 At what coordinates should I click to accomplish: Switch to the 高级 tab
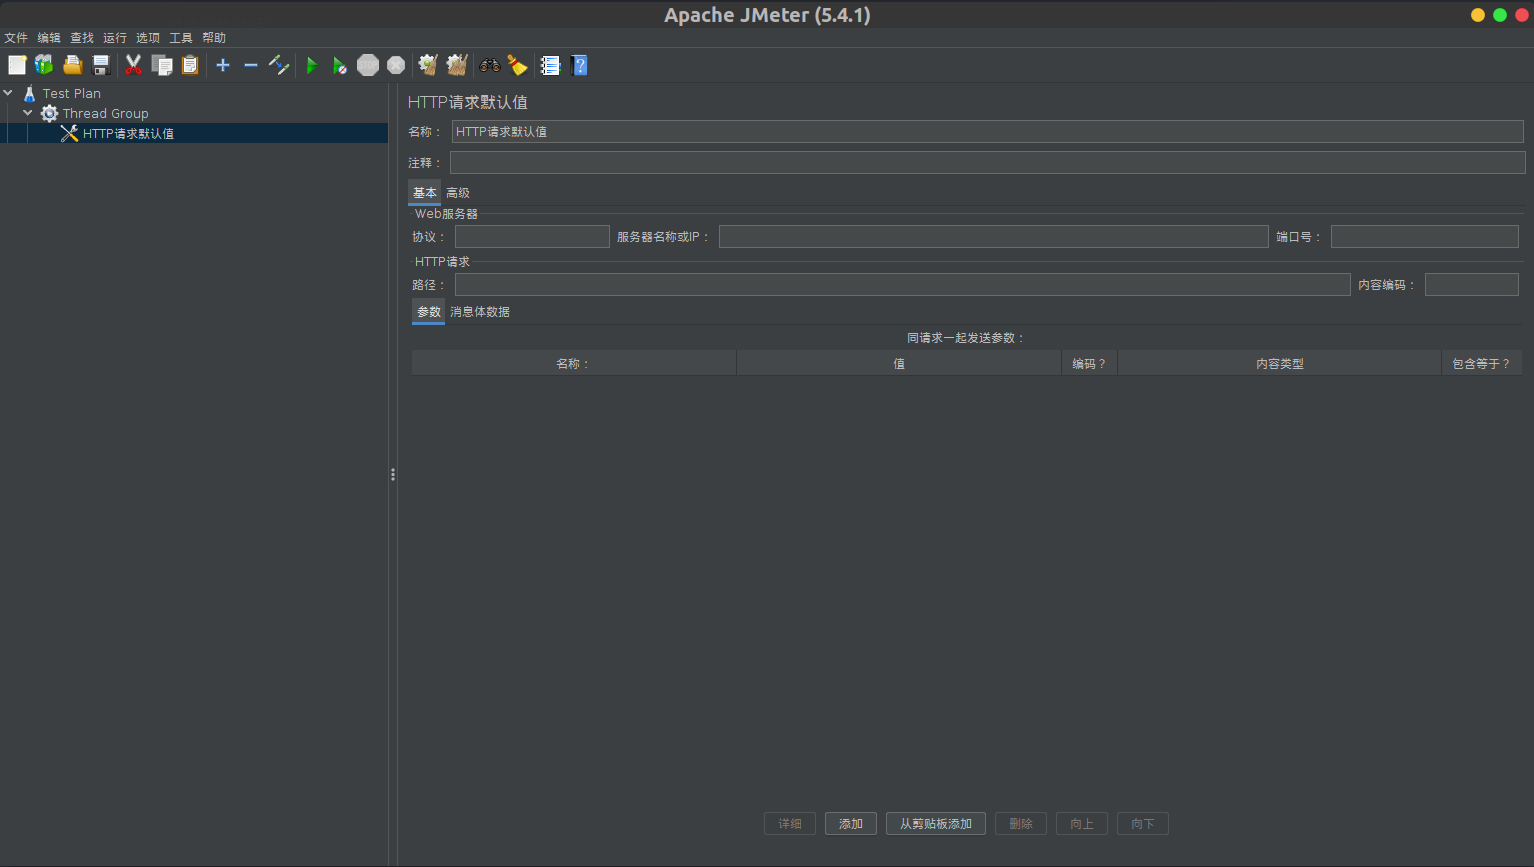458,193
